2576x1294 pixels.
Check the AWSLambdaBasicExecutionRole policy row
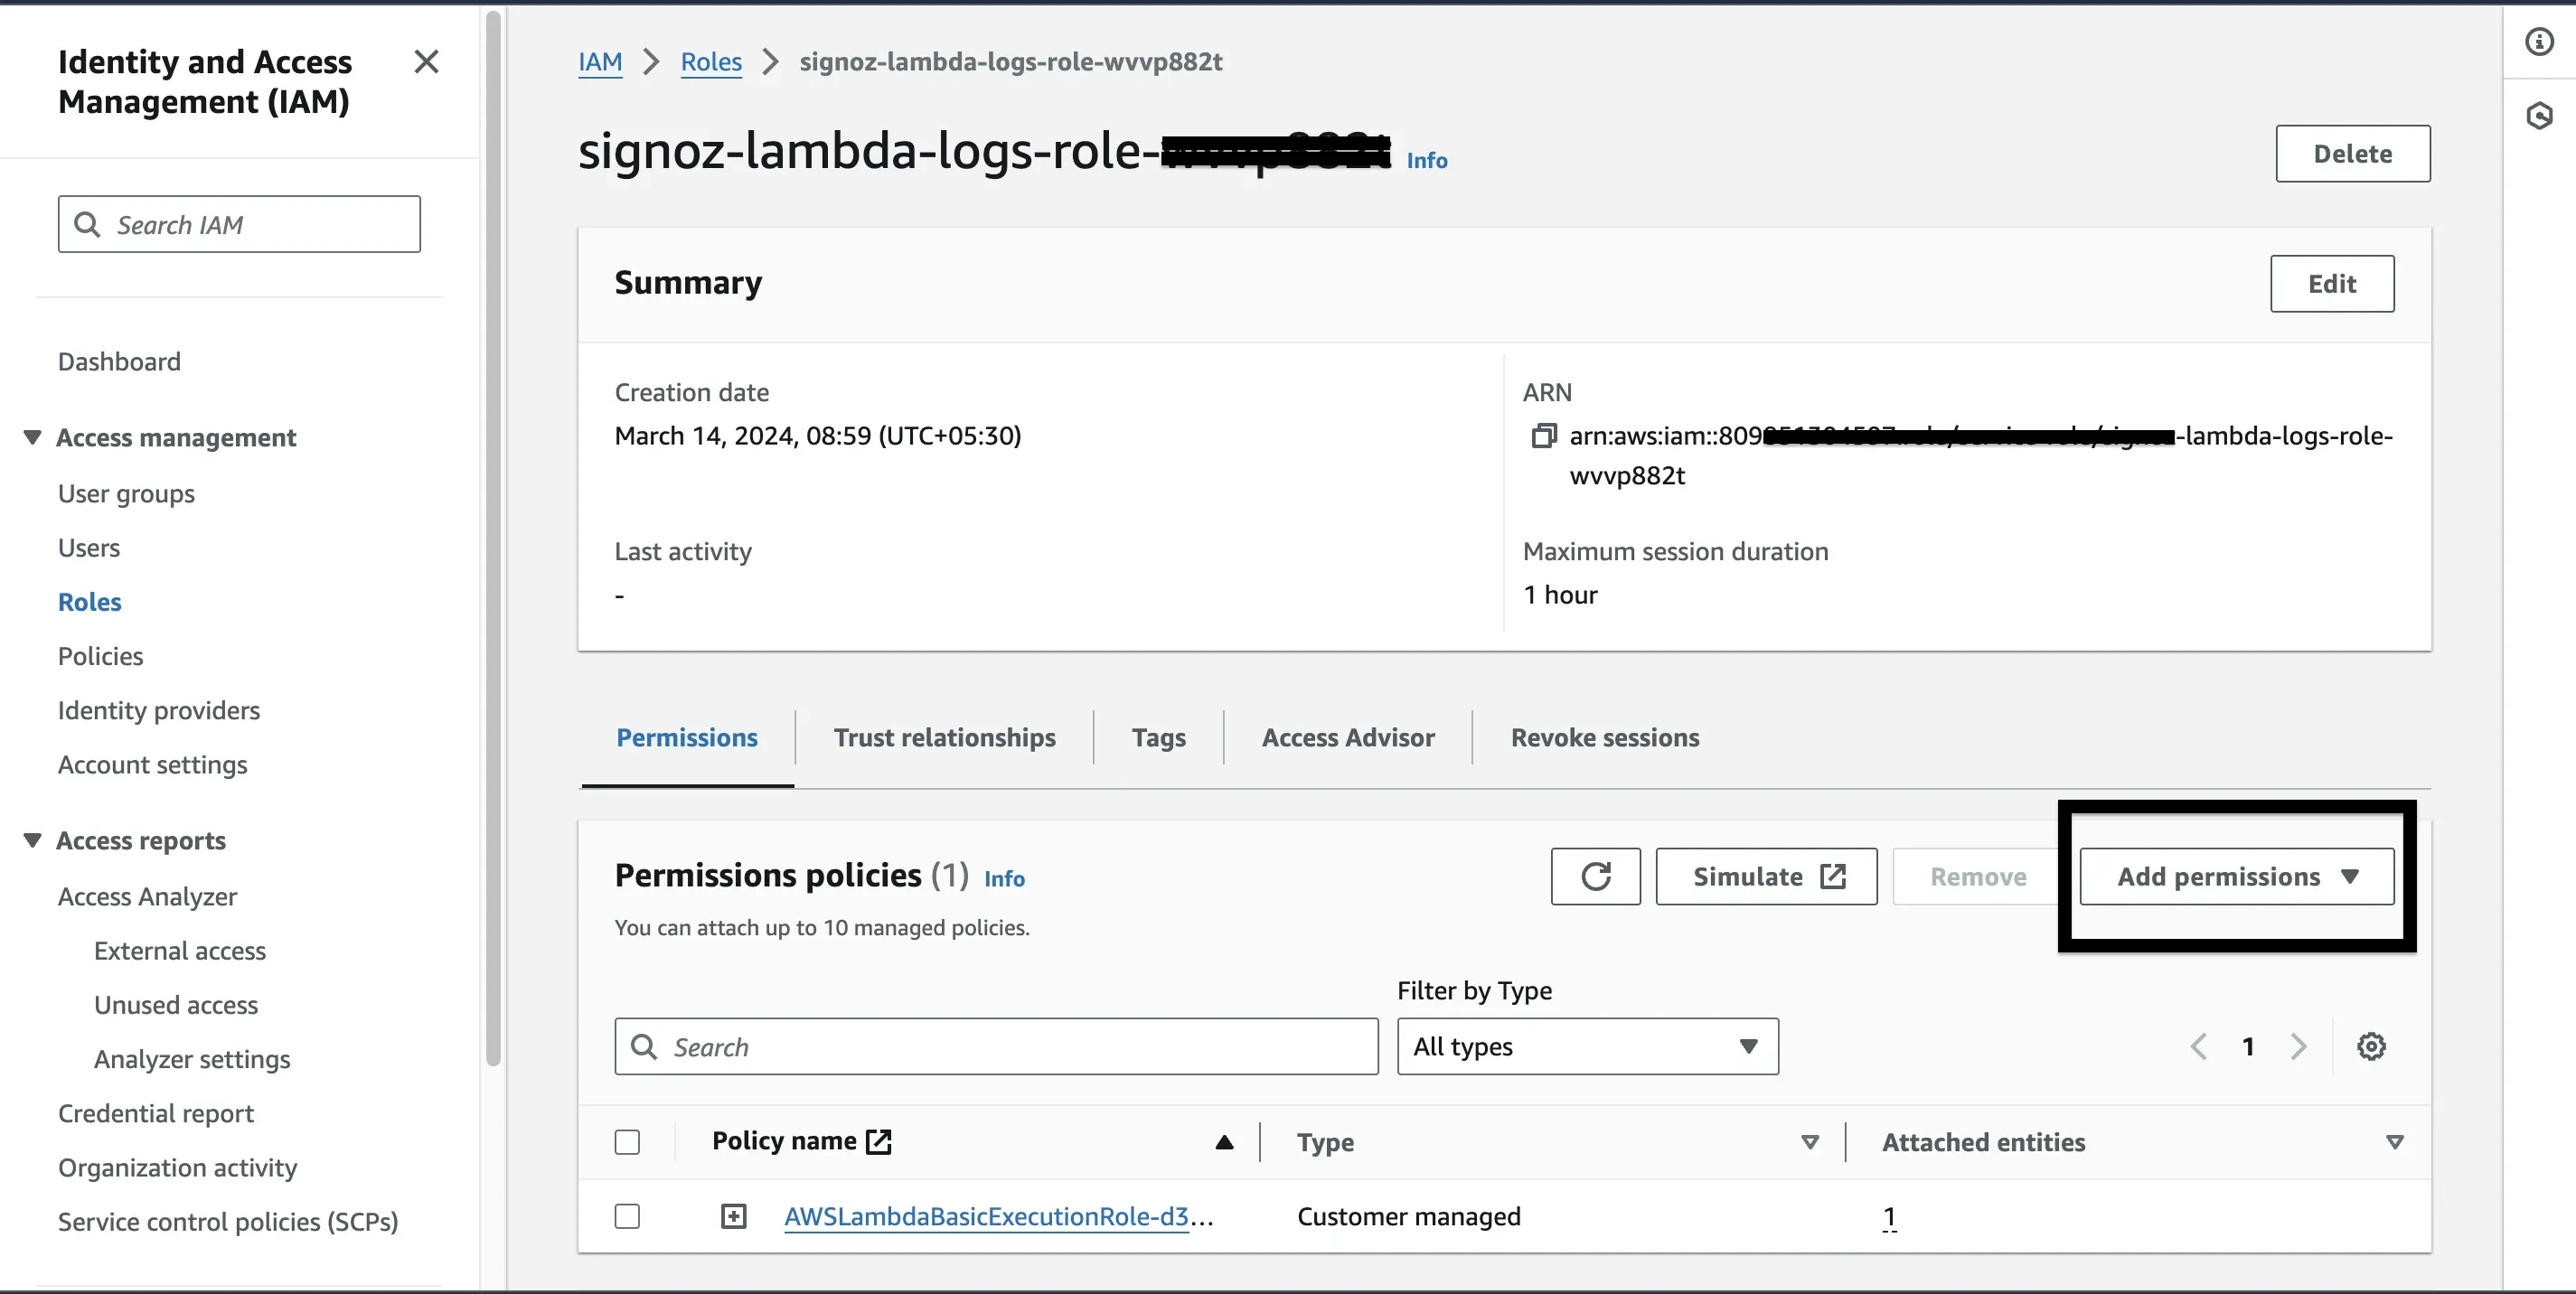[627, 1216]
